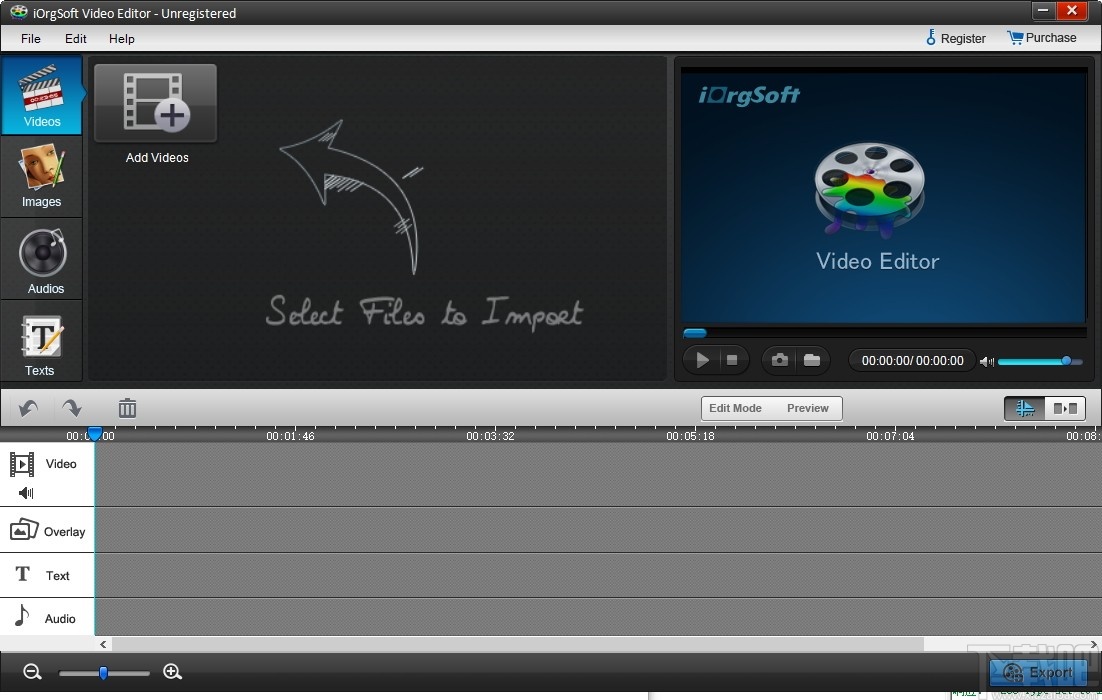1102x700 pixels.
Task: Click the zoom in magnifier below timeline
Action: tap(172, 672)
